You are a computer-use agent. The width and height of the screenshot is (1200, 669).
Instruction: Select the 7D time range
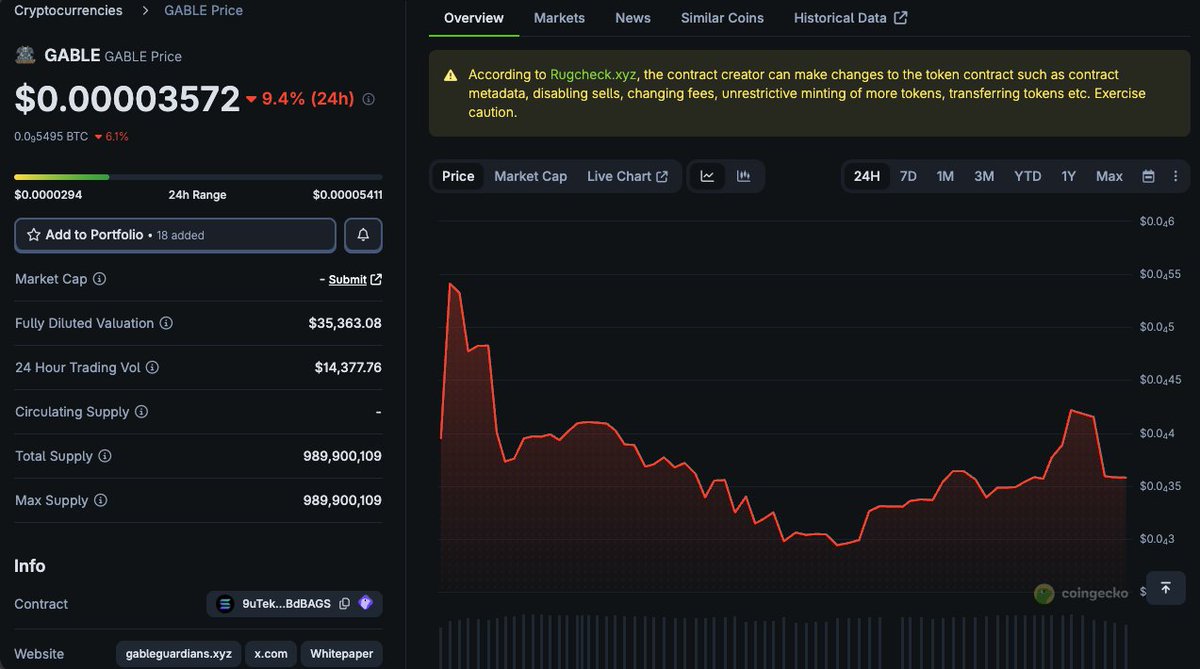908,176
